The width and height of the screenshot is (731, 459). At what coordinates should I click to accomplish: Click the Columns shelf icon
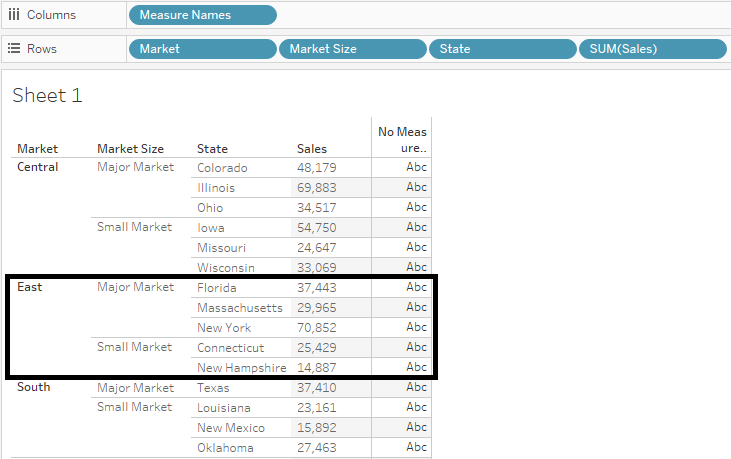(14, 15)
